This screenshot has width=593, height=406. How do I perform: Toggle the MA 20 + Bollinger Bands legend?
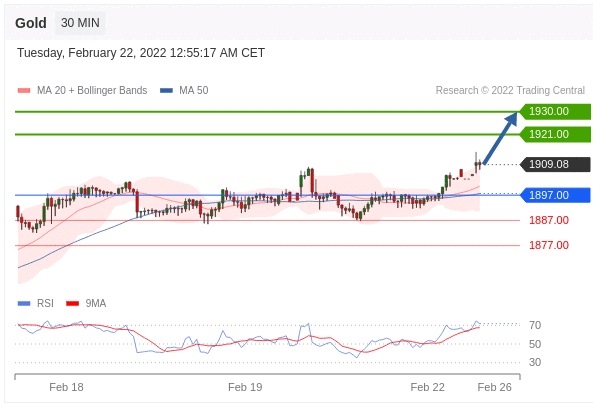pos(92,90)
